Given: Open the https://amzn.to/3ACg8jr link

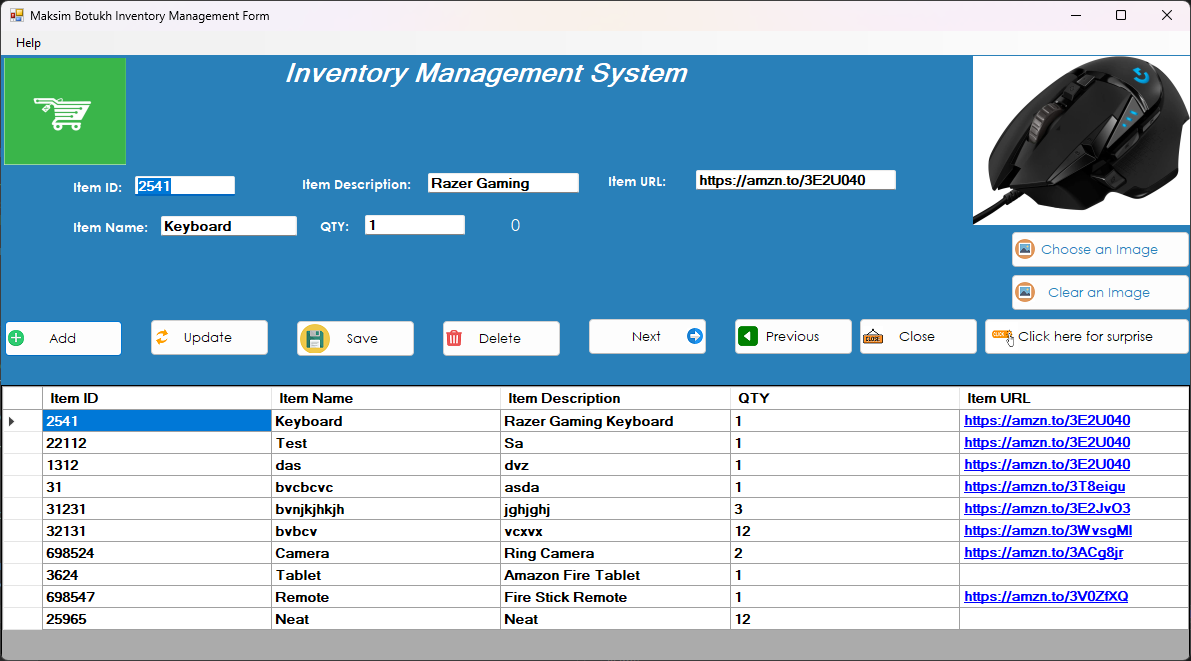Looking at the screenshot, I should pos(1044,552).
